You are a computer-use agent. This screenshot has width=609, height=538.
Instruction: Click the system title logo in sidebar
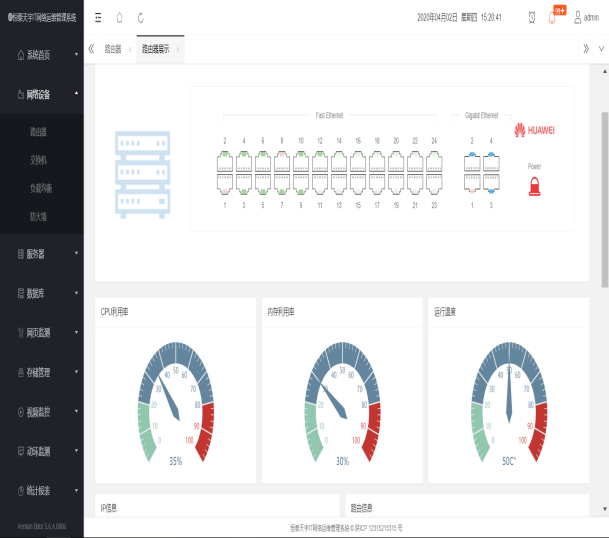(x=42, y=17)
